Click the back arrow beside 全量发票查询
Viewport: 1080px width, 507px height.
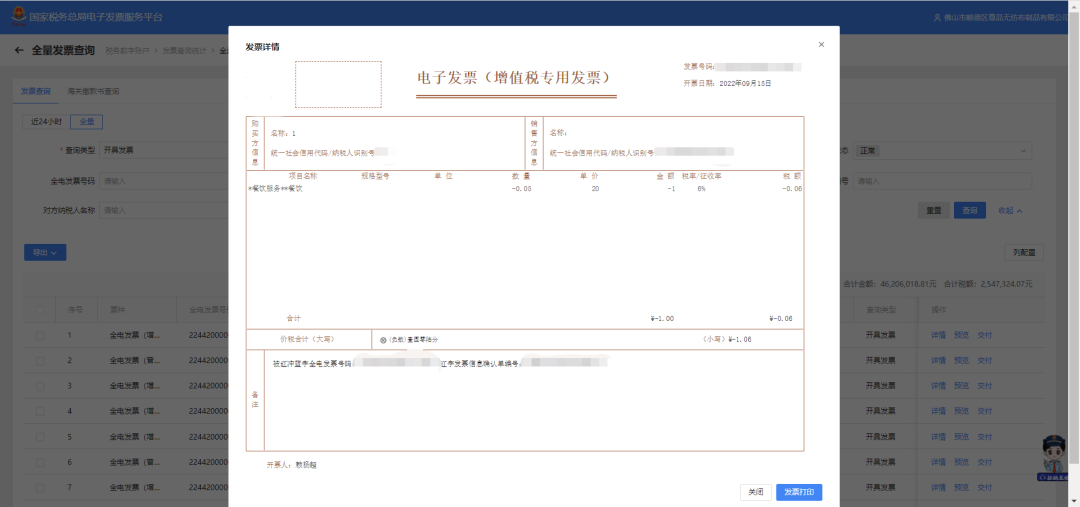point(19,50)
